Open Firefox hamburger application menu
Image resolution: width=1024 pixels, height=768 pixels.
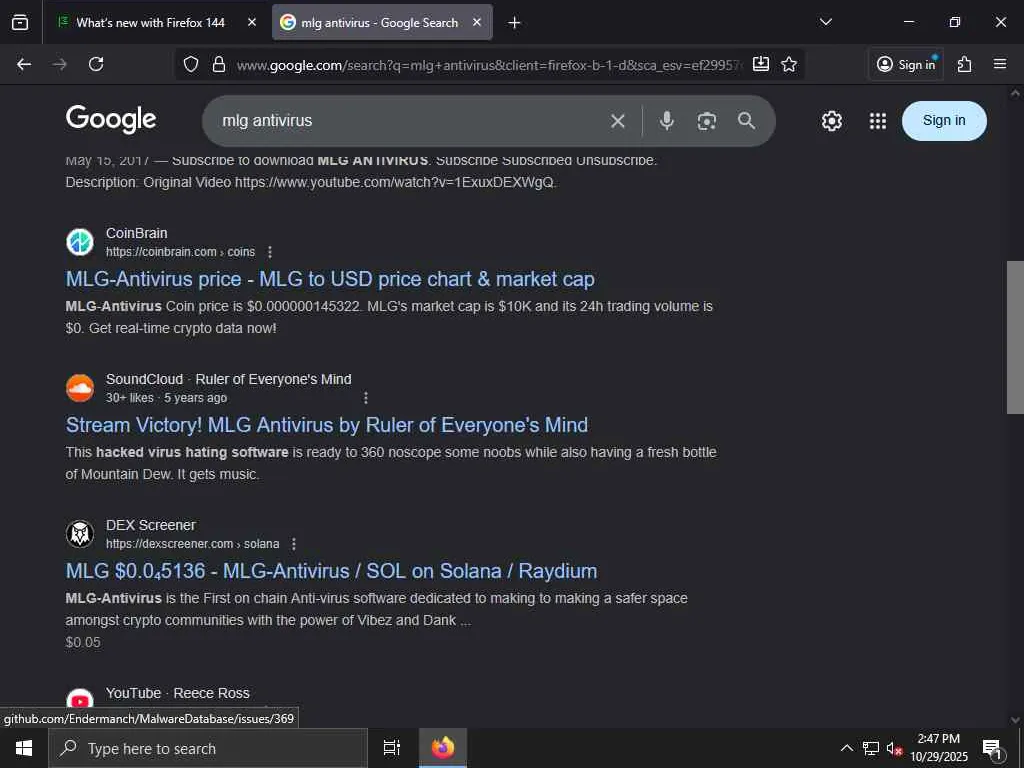[x=1000, y=64]
